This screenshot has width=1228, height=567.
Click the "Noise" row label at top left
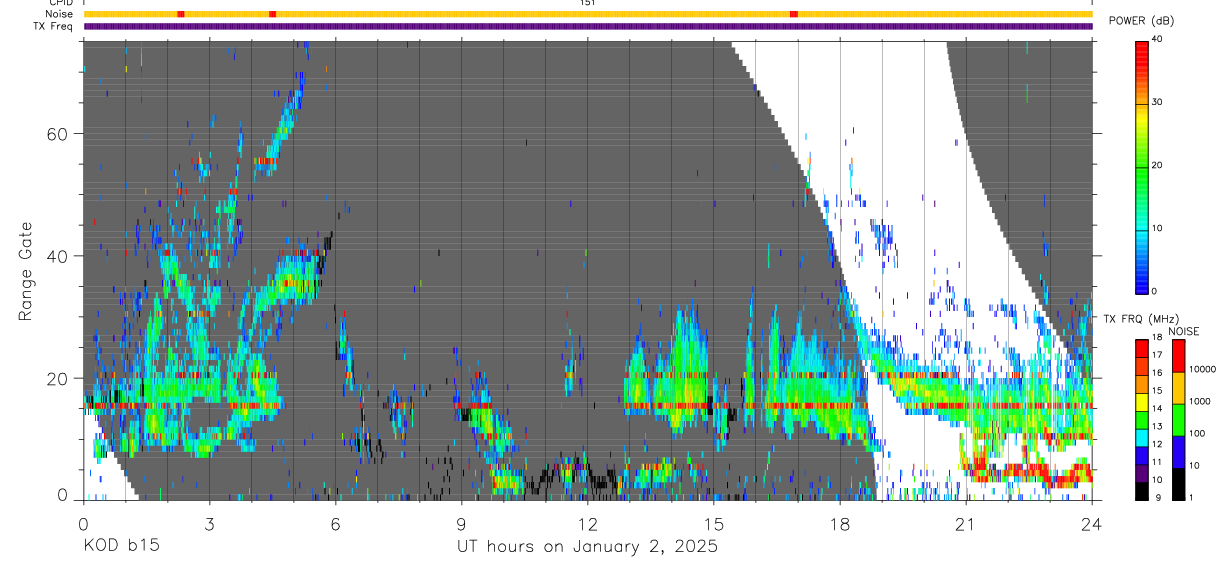(60, 14)
